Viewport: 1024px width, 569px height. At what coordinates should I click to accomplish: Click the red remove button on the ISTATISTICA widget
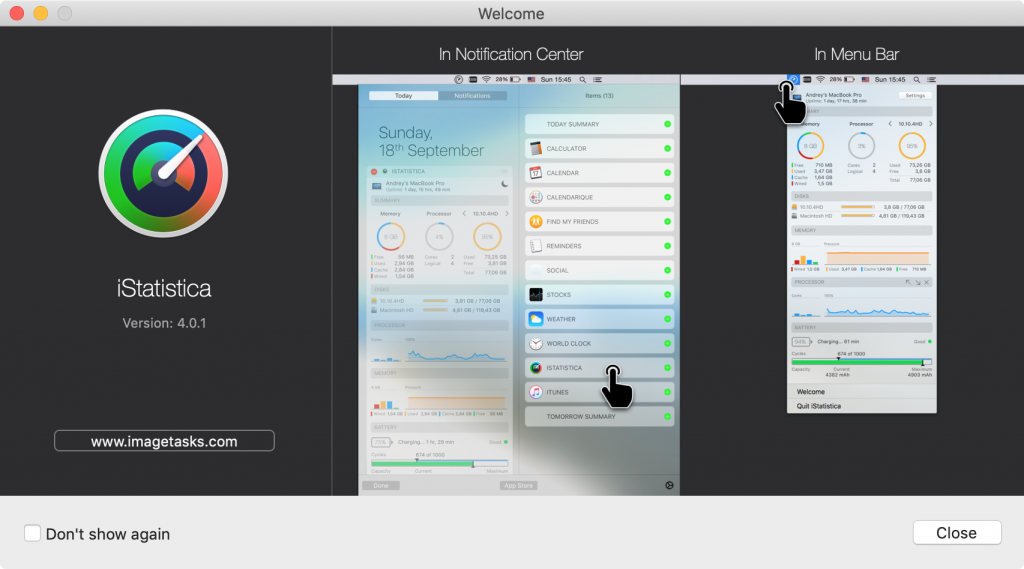[374, 171]
